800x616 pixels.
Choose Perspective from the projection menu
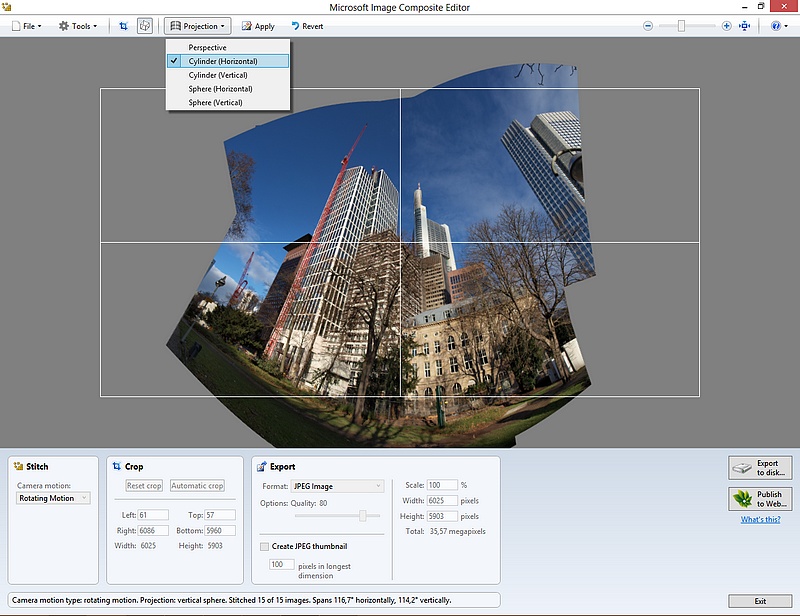click(207, 47)
